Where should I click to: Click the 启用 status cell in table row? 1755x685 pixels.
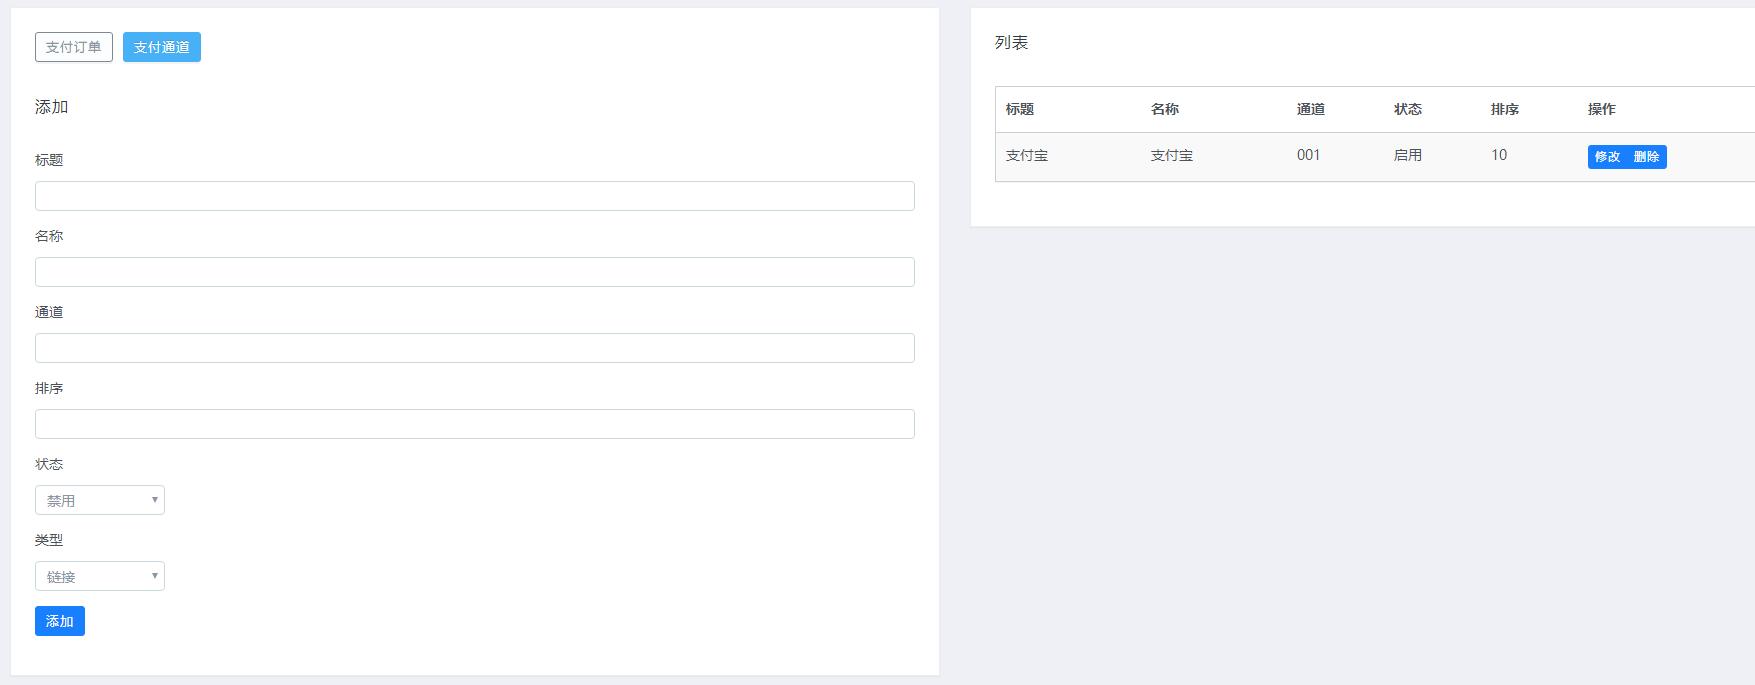1408,155
